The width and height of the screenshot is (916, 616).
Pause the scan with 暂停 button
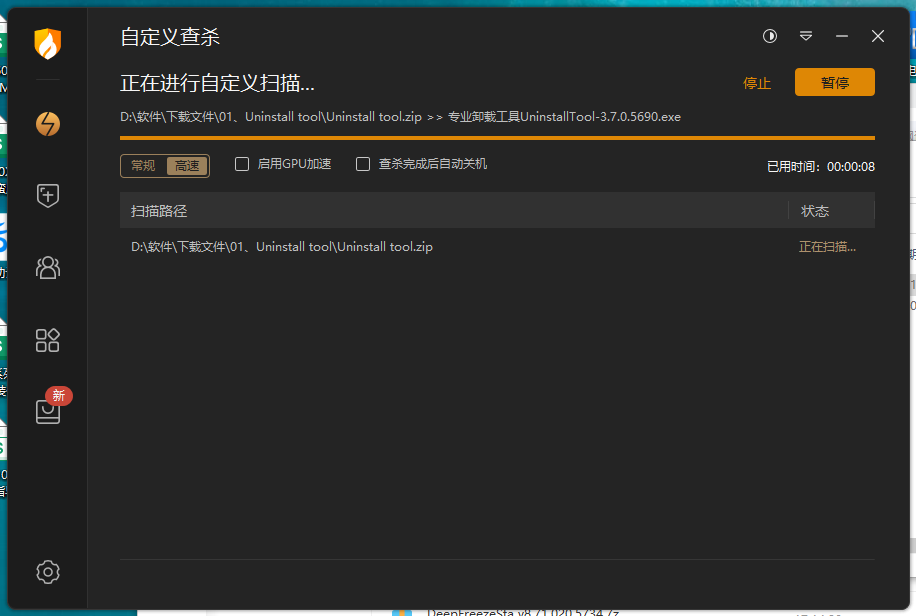[834, 82]
